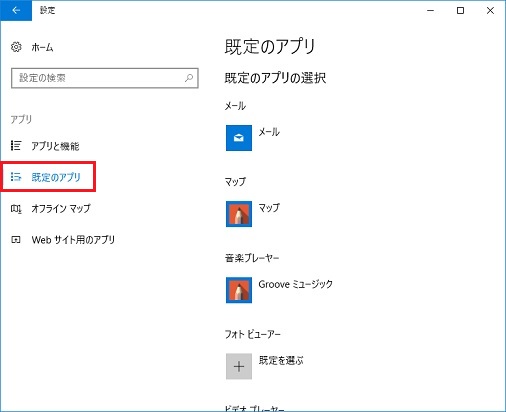Click the Web サイト用のアプリ icon
Viewport: 506px width, 412px height.
tap(16, 240)
